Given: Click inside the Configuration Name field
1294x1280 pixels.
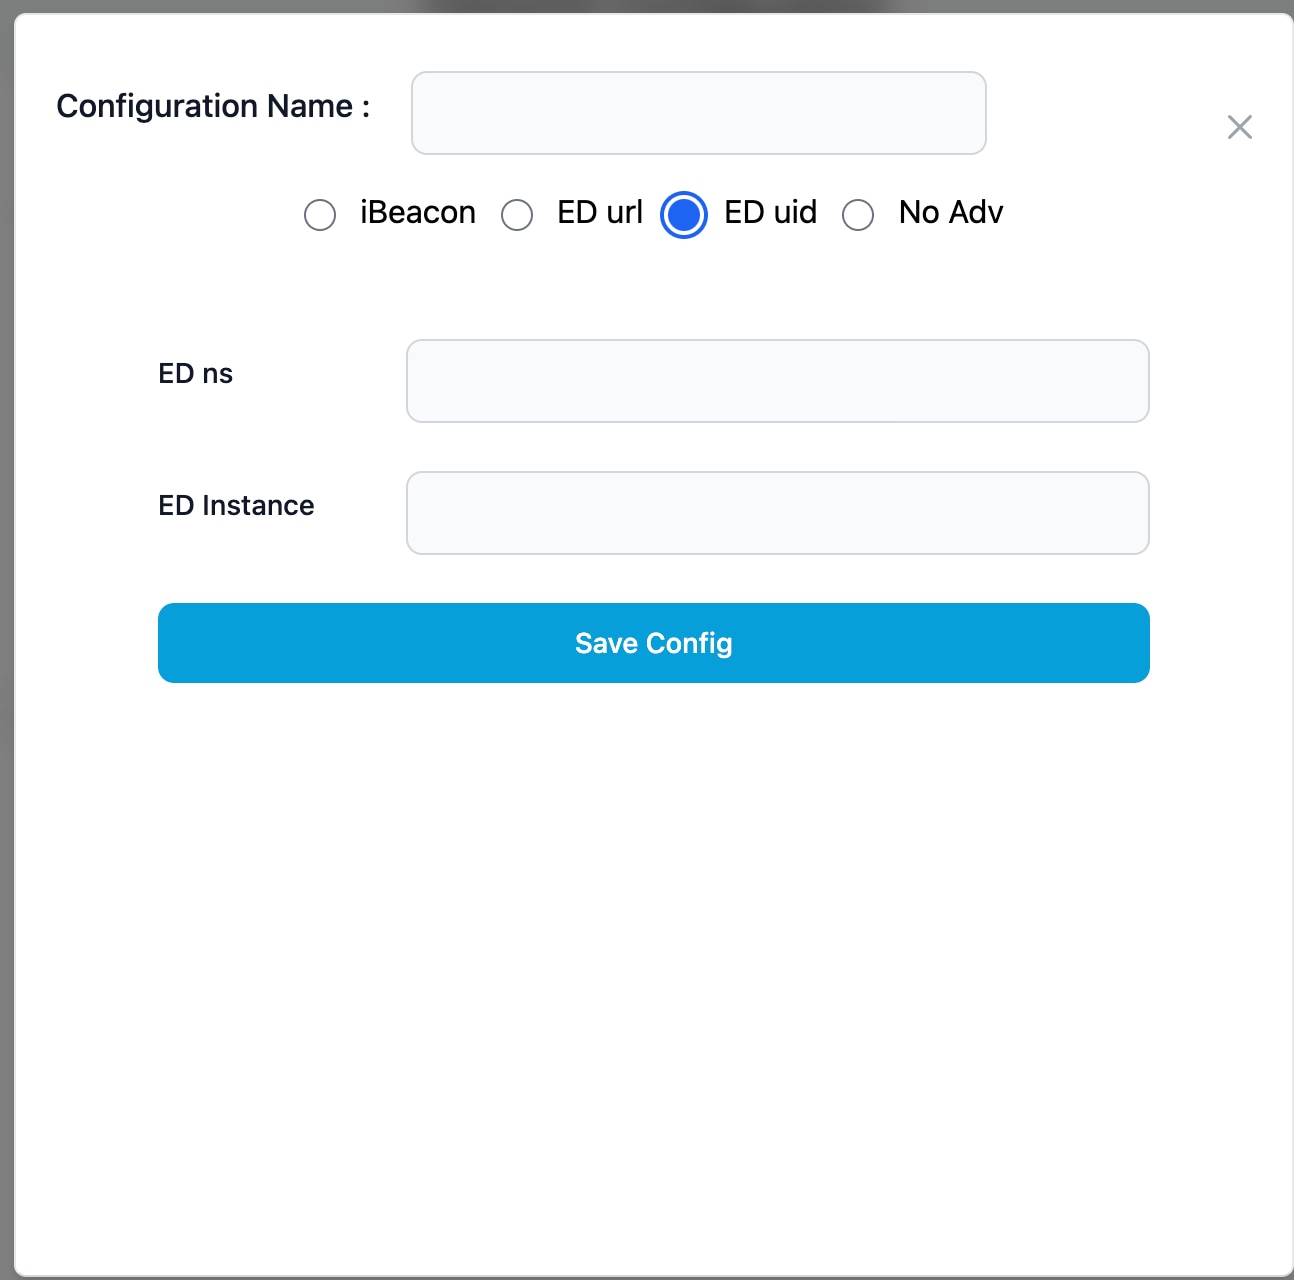Looking at the screenshot, I should tap(698, 112).
